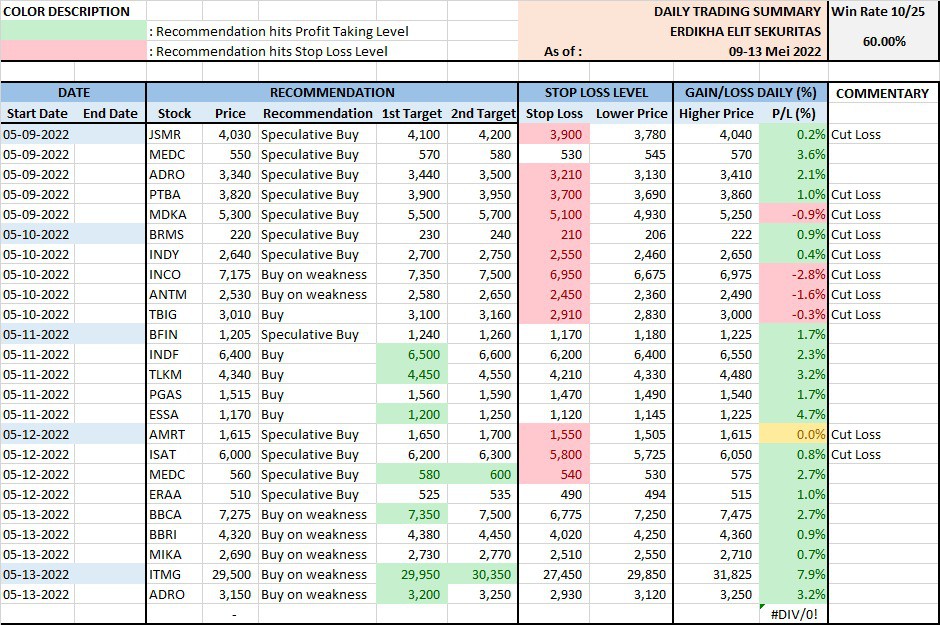This screenshot has height=625, width=940.
Task: Click the BBCA price 7,275 cell
Action: 229,514
